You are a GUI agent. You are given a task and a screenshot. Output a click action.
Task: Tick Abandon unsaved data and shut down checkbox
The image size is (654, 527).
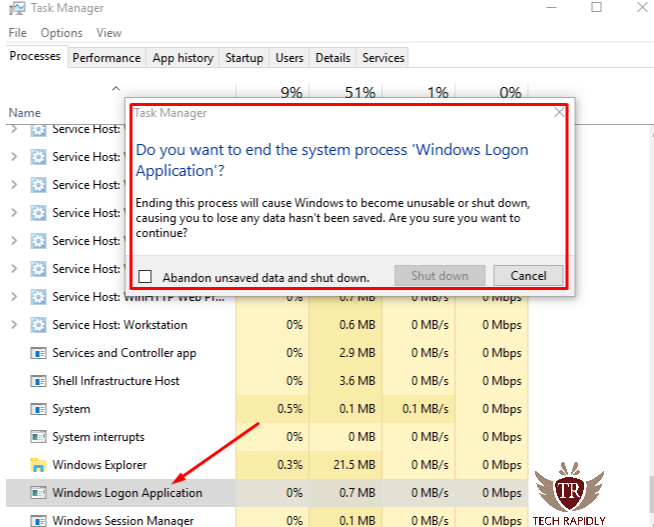[145, 276]
